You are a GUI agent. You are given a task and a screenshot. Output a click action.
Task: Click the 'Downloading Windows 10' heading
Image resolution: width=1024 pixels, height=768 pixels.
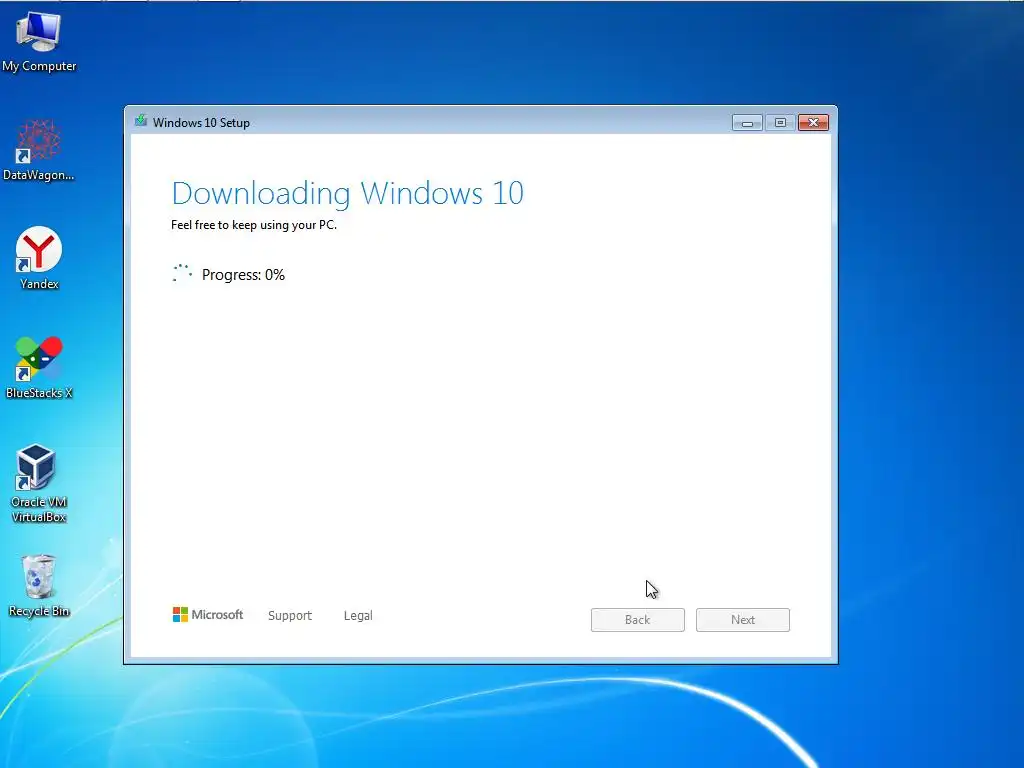pos(347,193)
